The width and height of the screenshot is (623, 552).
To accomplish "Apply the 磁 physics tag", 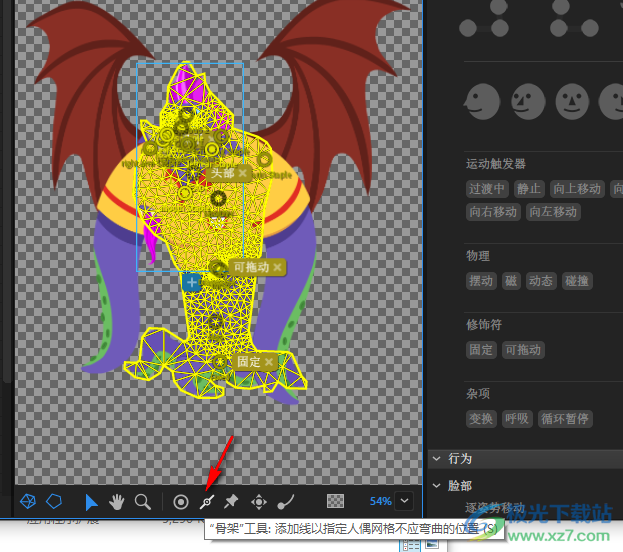I will coord(511,281).
